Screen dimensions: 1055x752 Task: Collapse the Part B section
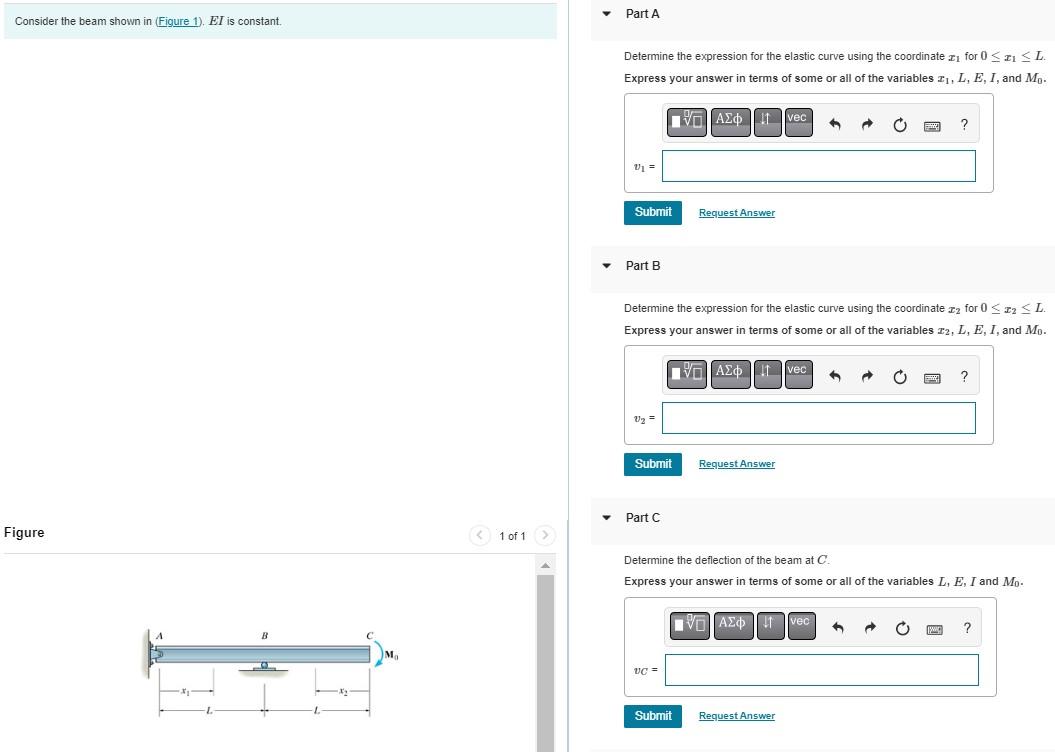(x=606, y=265)
